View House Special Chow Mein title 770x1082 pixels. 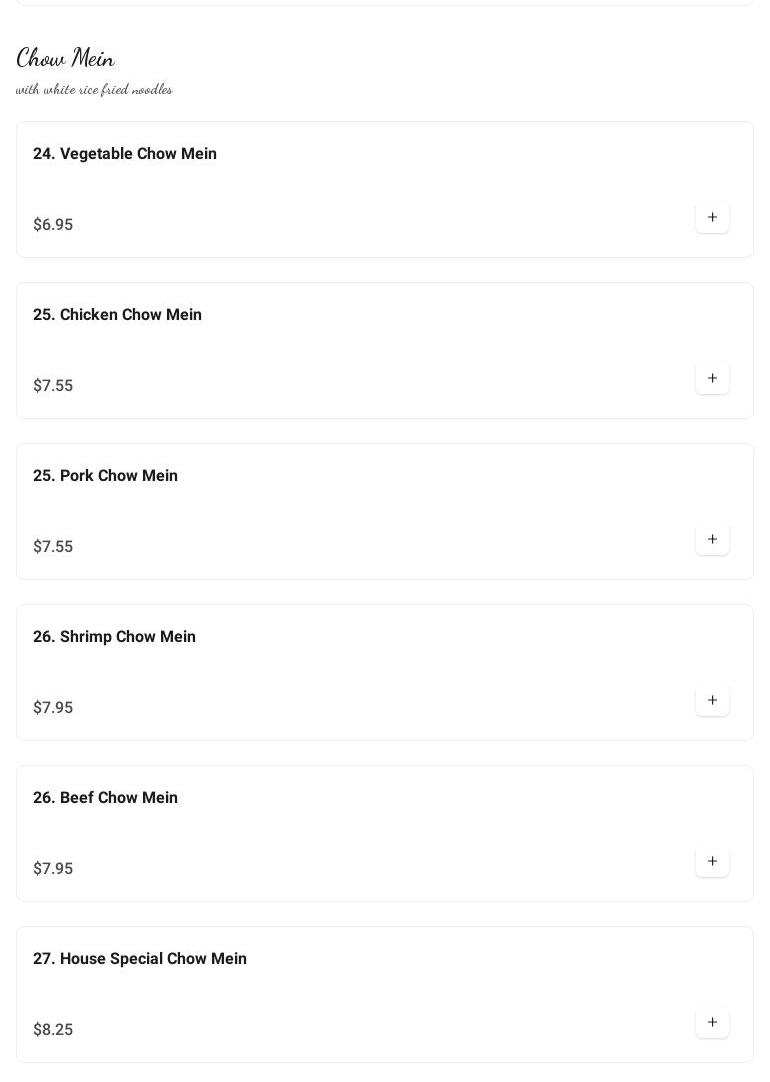tap(139, 959)
